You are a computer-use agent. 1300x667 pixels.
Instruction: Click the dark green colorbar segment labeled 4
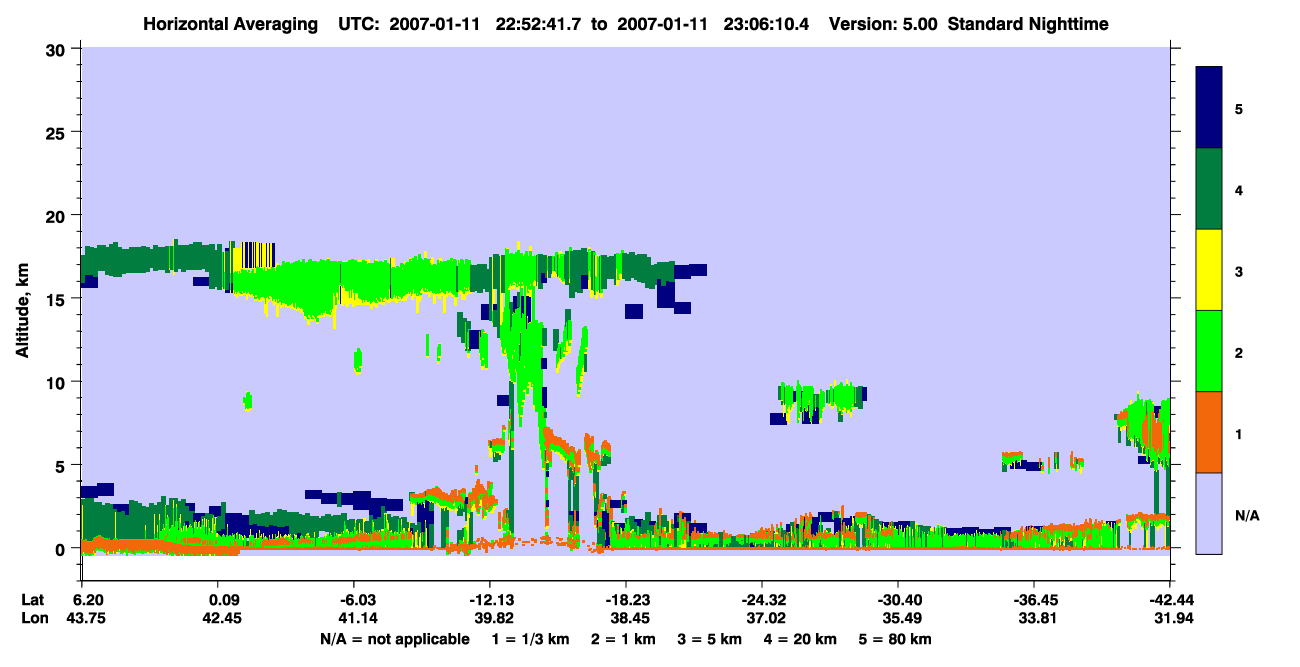[1209, 189]
